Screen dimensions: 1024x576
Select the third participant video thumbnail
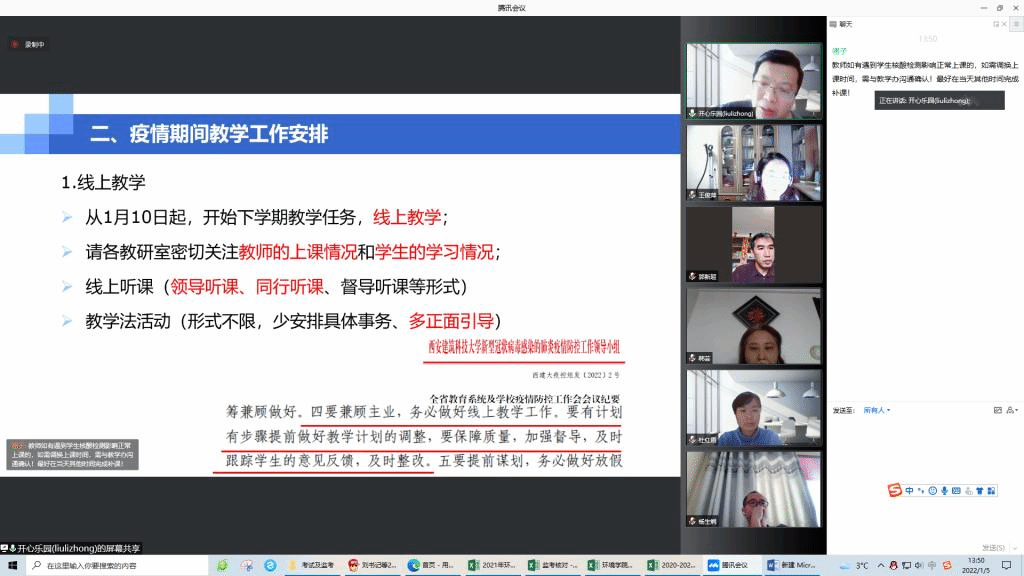[753, 244]
